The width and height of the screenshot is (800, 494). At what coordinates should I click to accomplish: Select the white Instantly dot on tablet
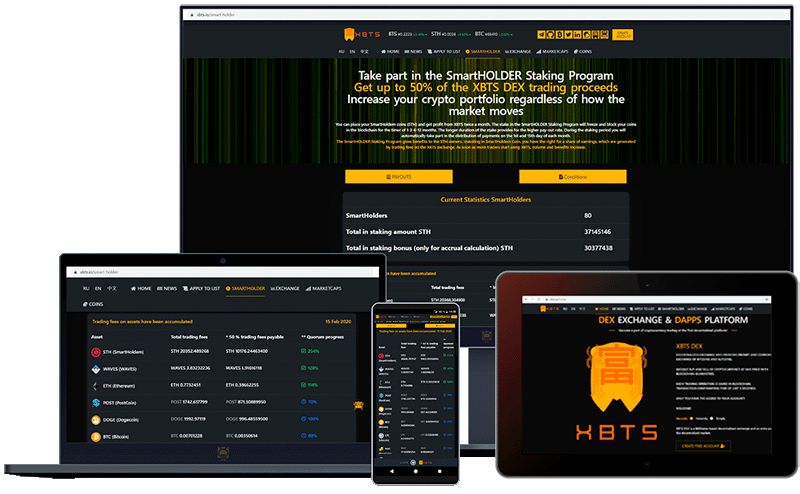(712, 418)
